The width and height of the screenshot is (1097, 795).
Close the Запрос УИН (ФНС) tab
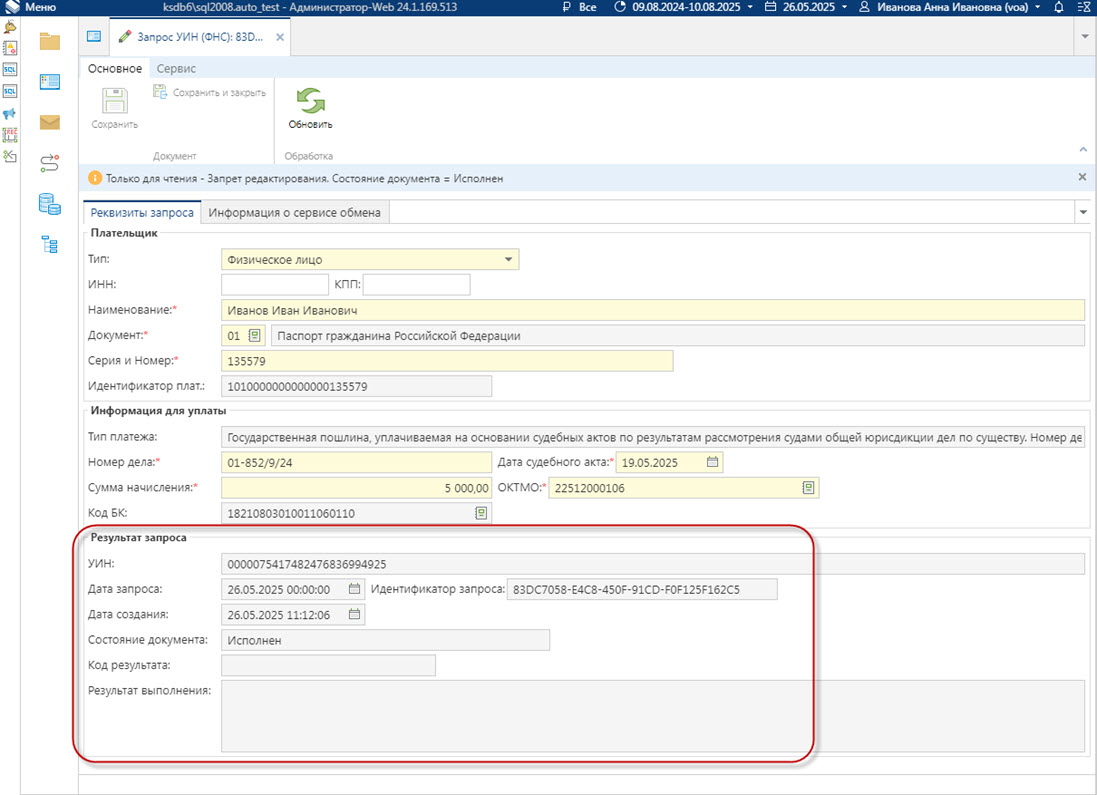pyautogui.click(x=280, y=37)
